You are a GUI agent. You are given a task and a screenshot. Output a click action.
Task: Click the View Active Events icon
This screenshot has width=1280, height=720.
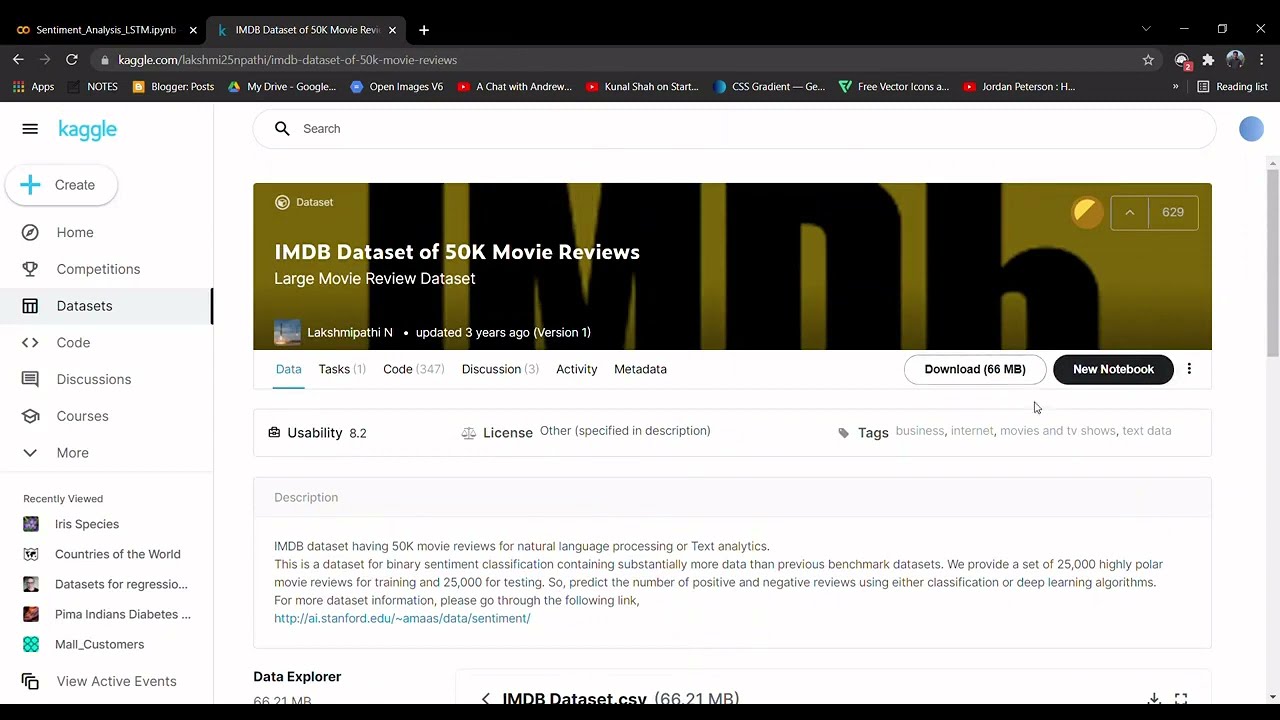pyautogui.click(x=30, y=681)
